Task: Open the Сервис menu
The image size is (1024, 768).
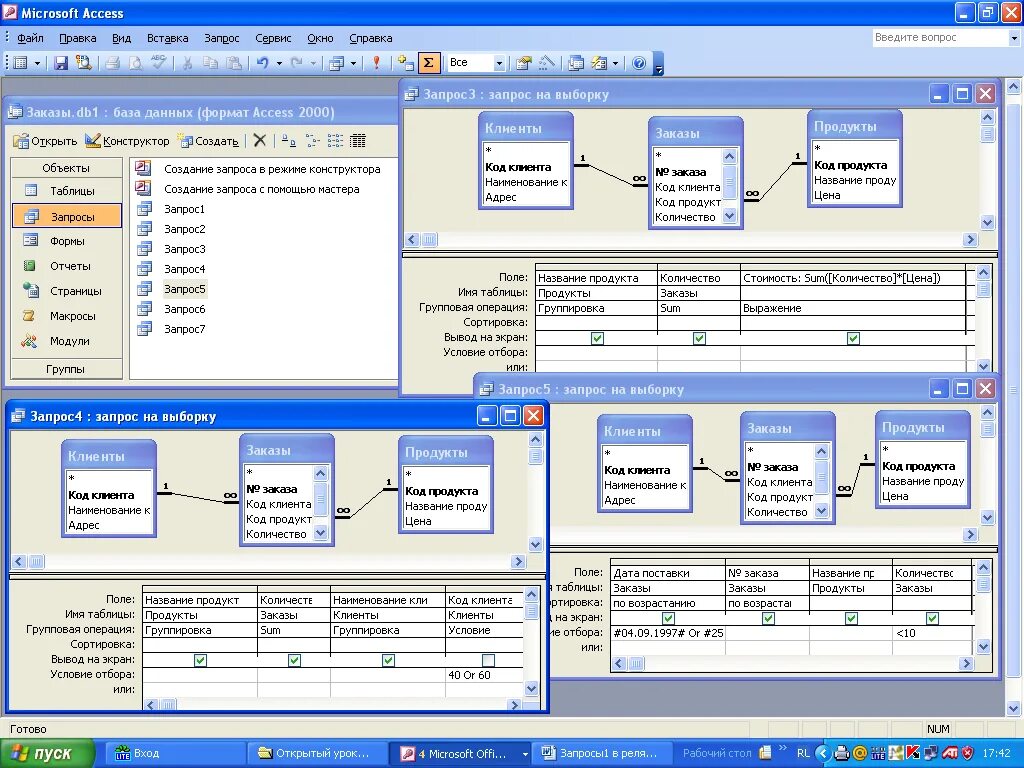Action: click(x=273, y=38)
